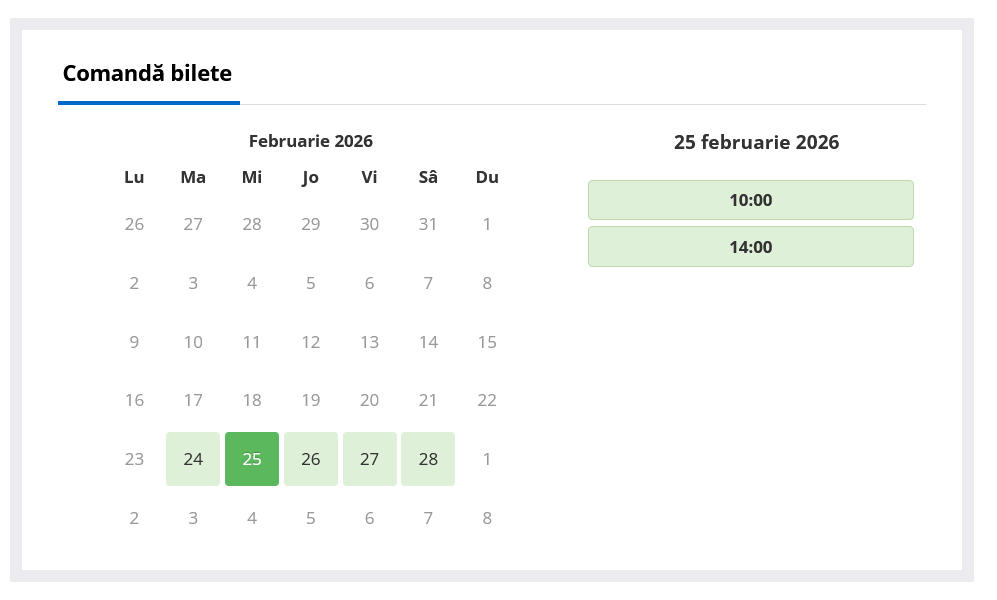Screen dimensions: 997x600
Task: Select Saturday February 28
Action: pos(428,459)
